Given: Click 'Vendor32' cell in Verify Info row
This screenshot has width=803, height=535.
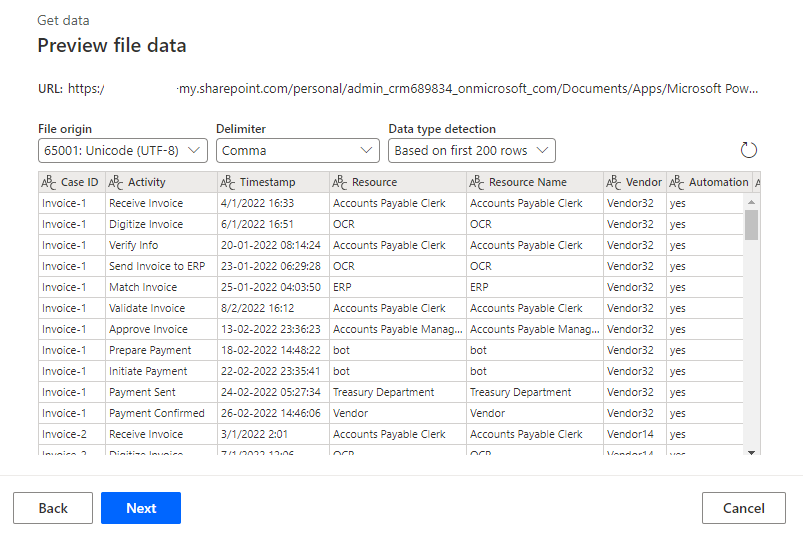Looking at the screenshot, I should (x=635, y=245).
